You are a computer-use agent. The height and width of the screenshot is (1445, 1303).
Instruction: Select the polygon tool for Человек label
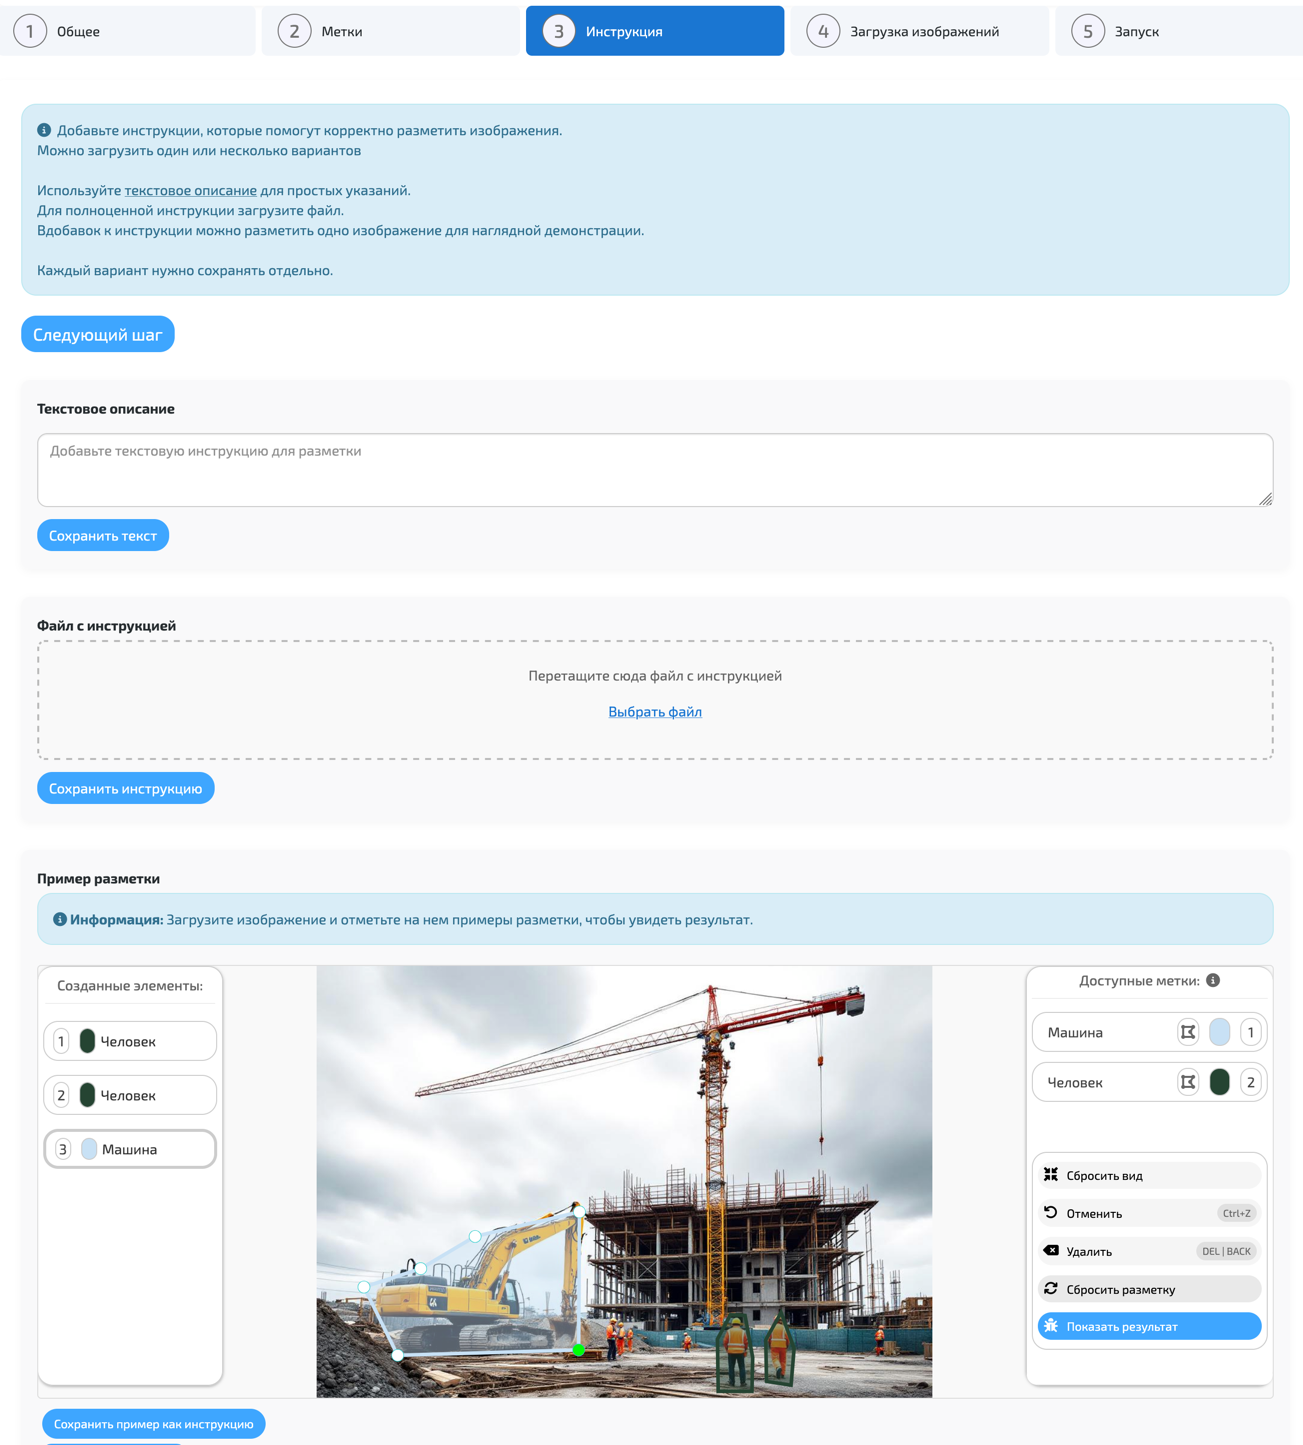tap(1187, 1082)
